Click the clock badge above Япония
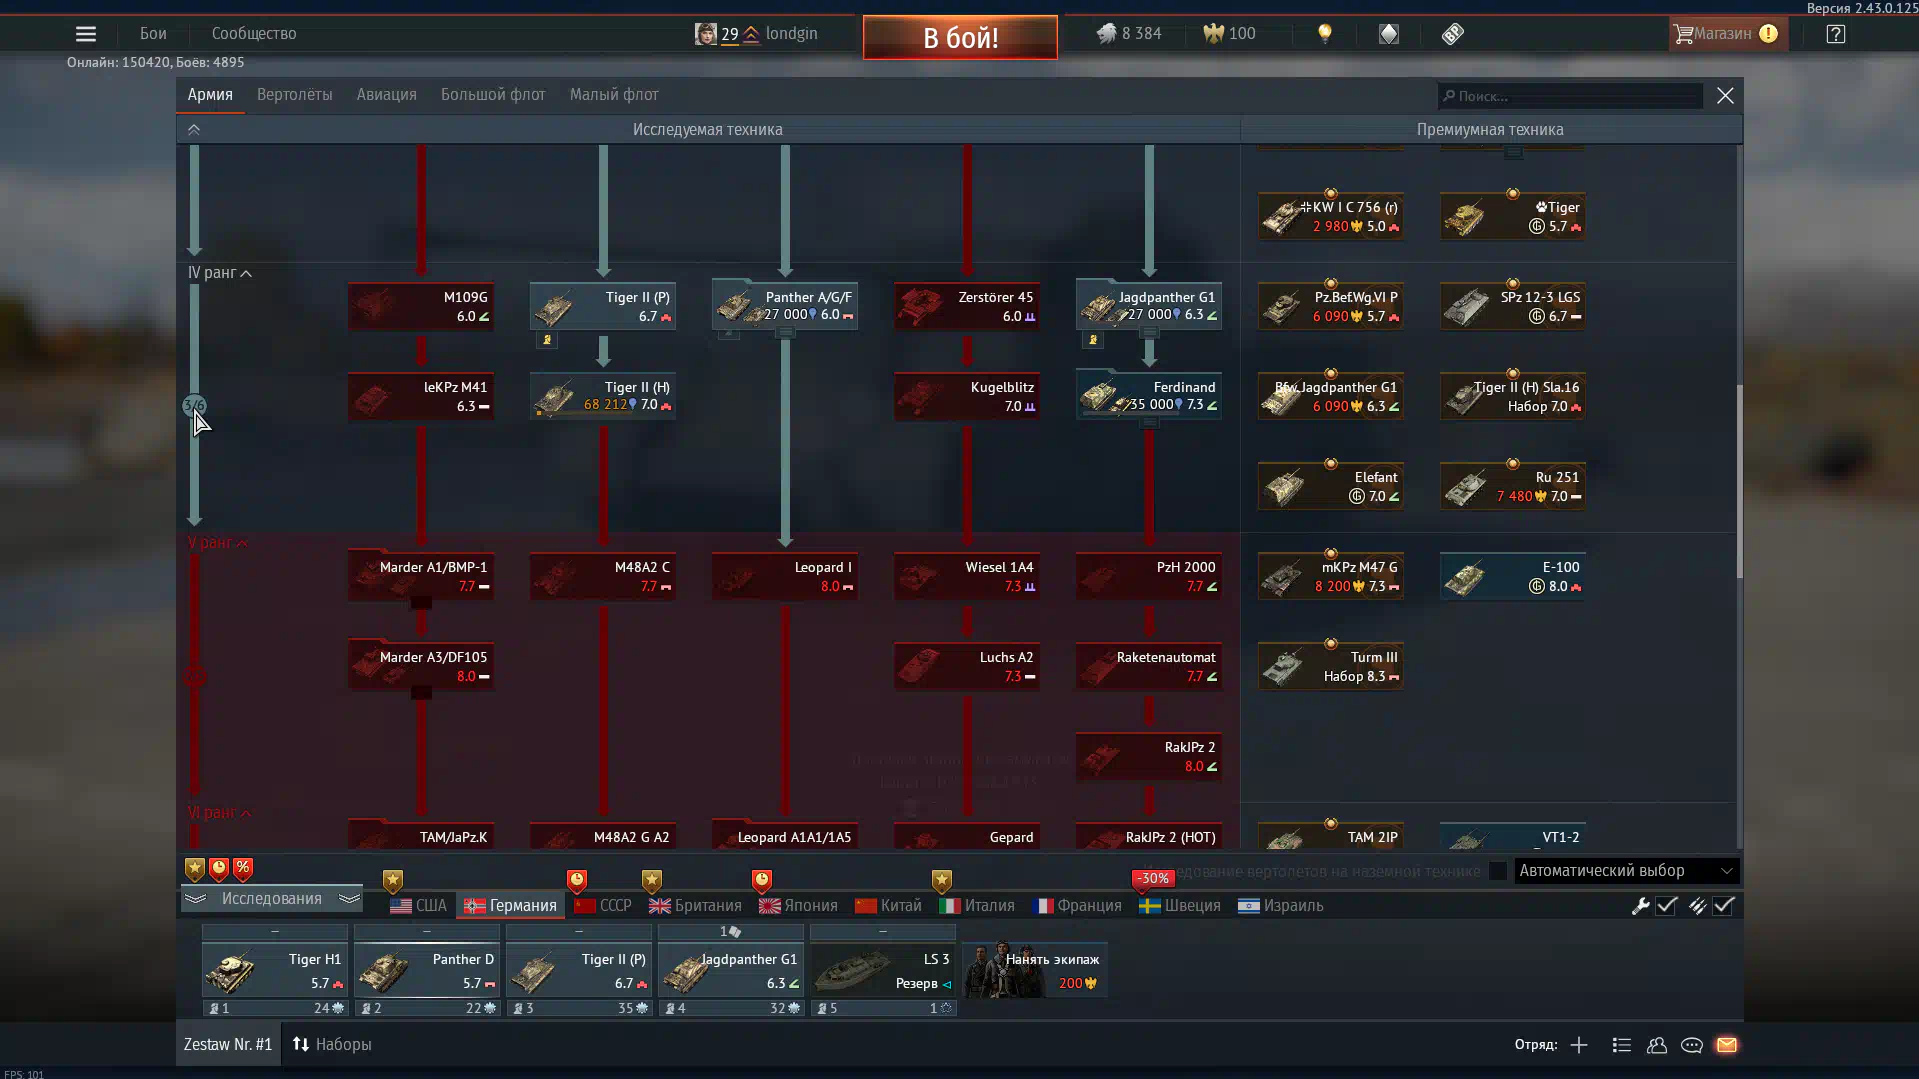The width and height of the screenshot is (1919, 1079). (x=762, y=881)
